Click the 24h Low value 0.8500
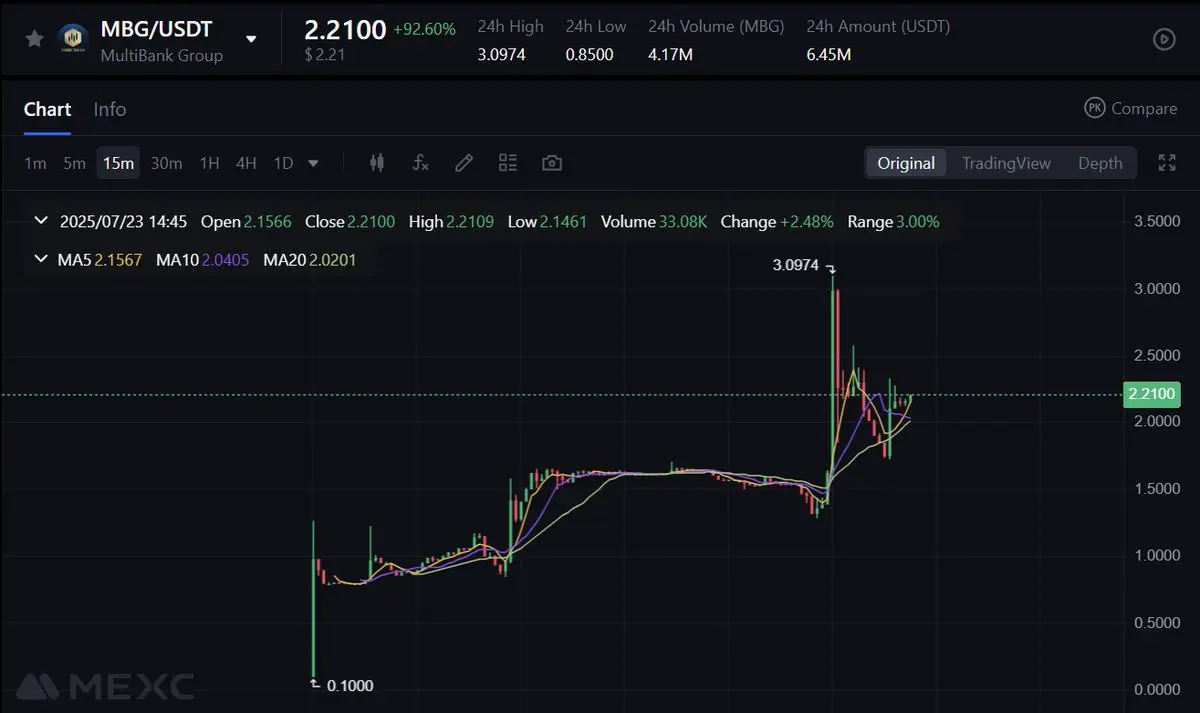Image resolution: width=1200 pixels, height=713 pixels. [589, 54]
